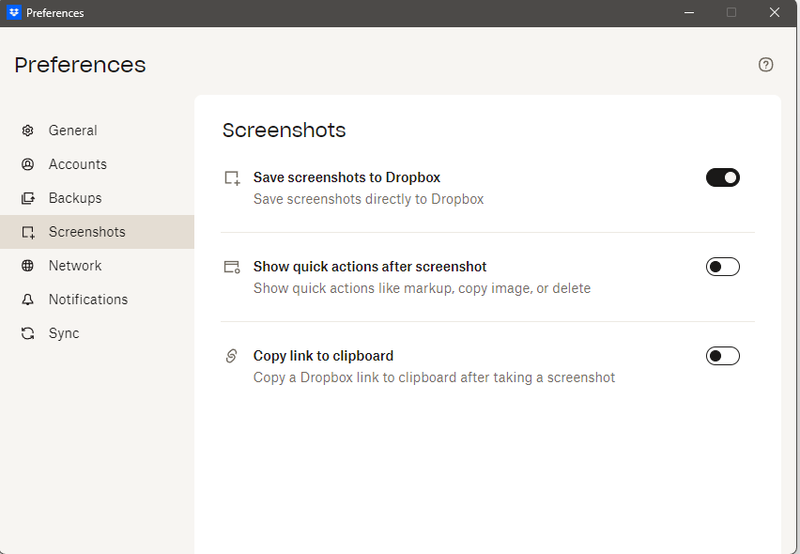Click the General gear icon in sidebar
The image size is (800, 554).
coord(28,130)
